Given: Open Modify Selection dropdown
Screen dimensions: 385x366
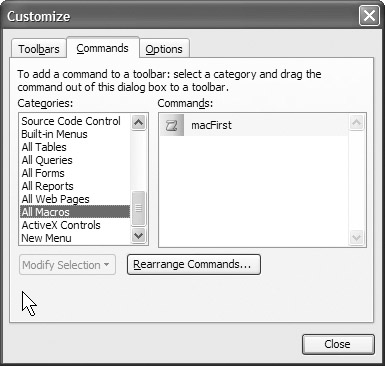Looking at the screenshot, I should 67,265.
